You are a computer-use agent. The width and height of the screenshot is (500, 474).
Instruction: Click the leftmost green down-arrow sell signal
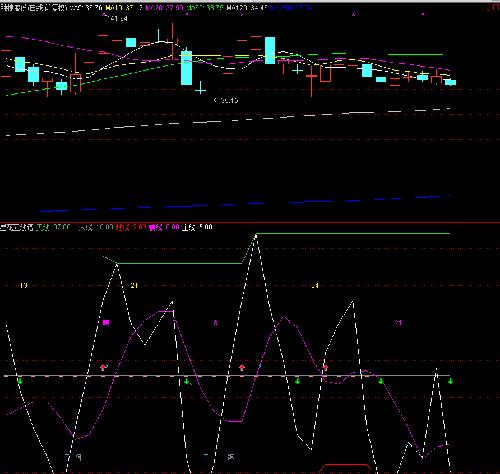(x=20, y=381)
